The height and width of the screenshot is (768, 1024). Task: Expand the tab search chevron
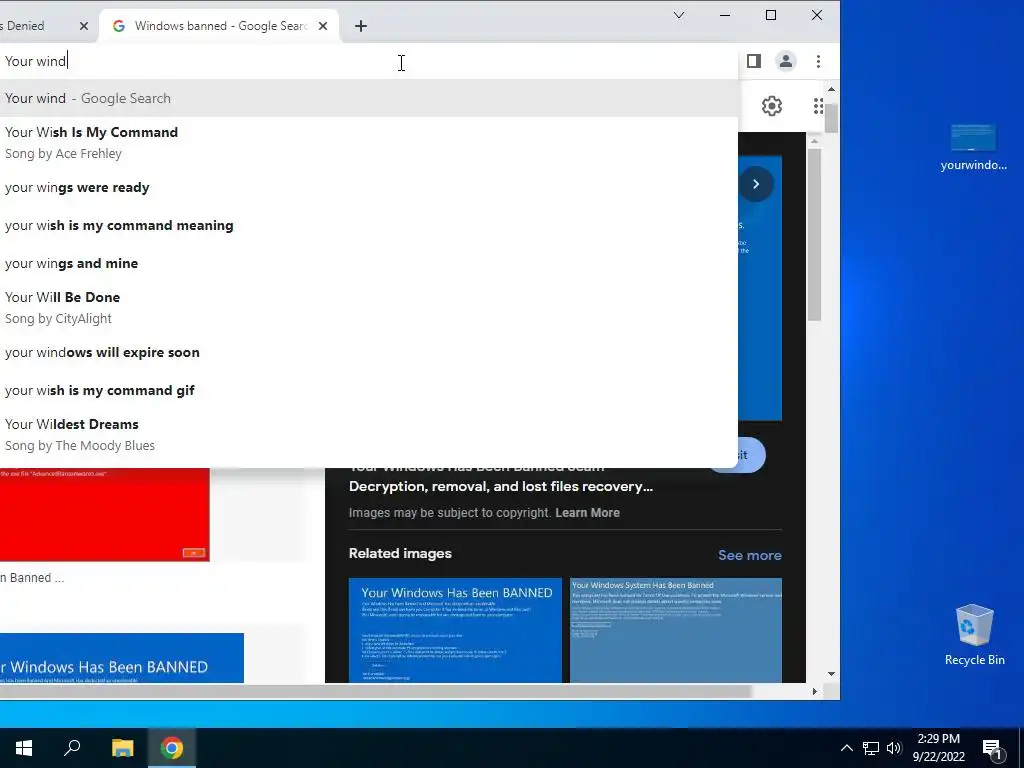point(679,15)
